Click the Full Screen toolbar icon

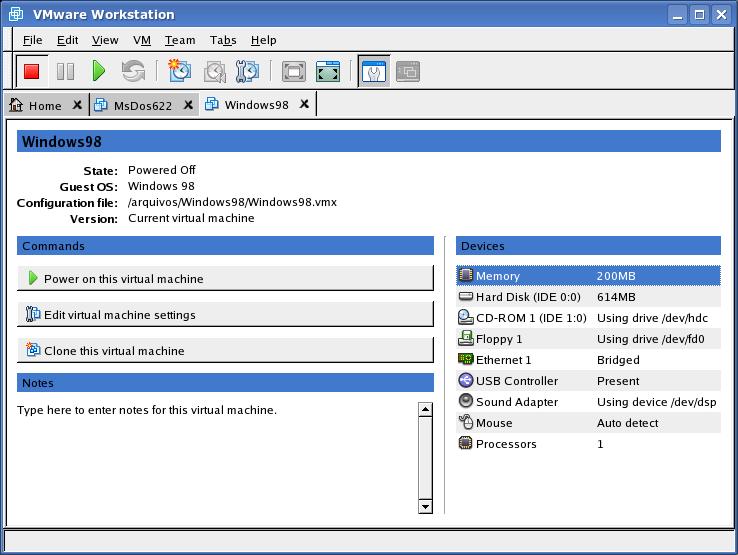tap(294, 72)
